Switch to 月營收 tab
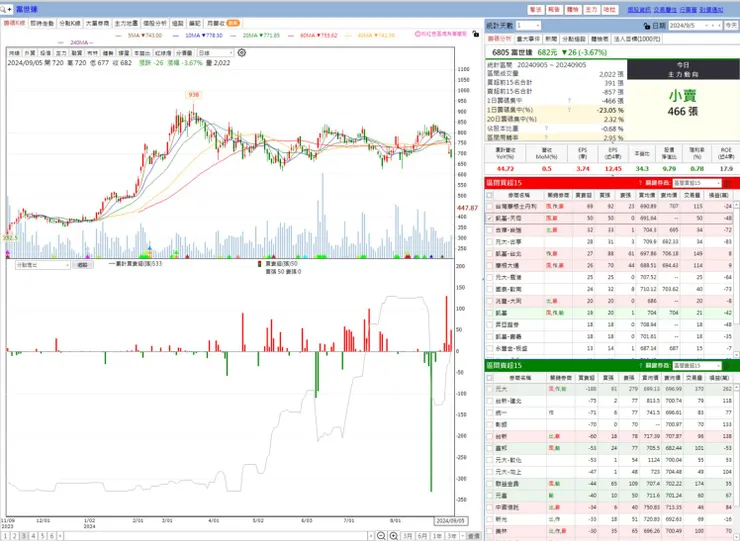The height and width of the screenshot is (541, 740). (x=223, y=23)
